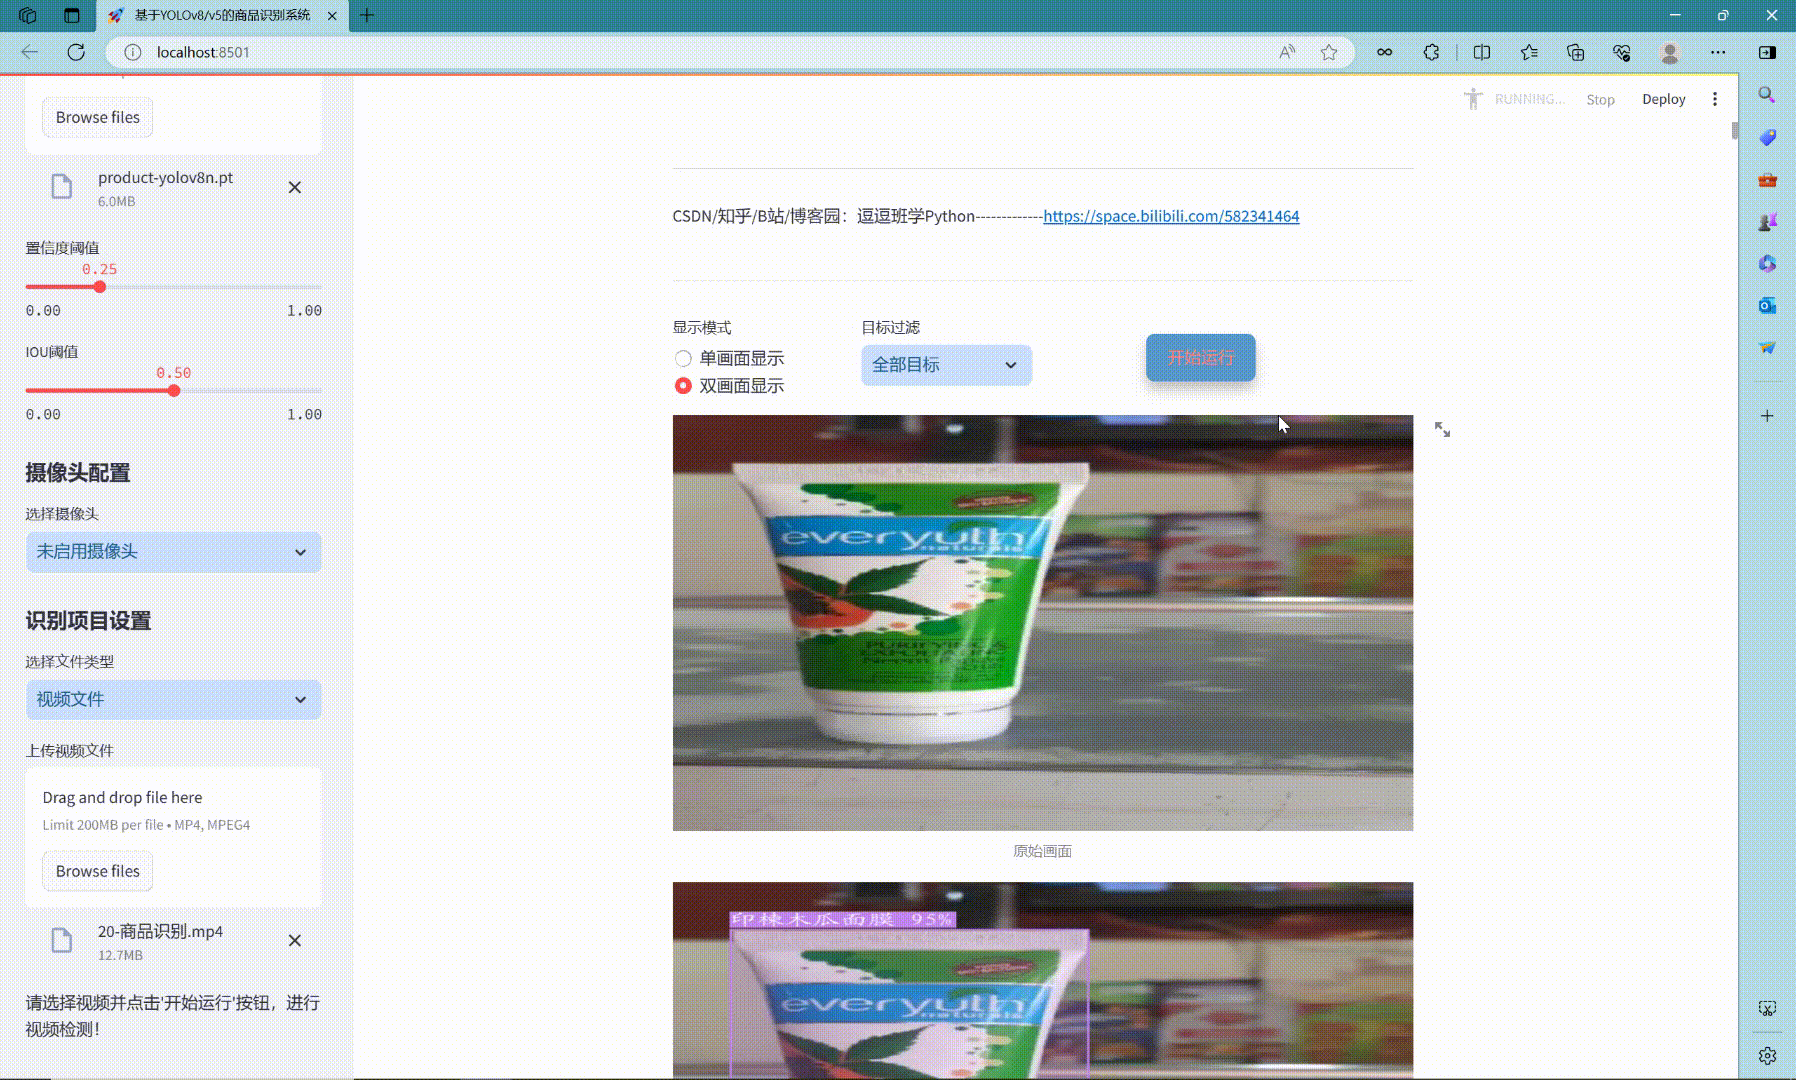Open the tab actions menu icon
Screen dimensions: 1796x1080
[x=71, y=15]
